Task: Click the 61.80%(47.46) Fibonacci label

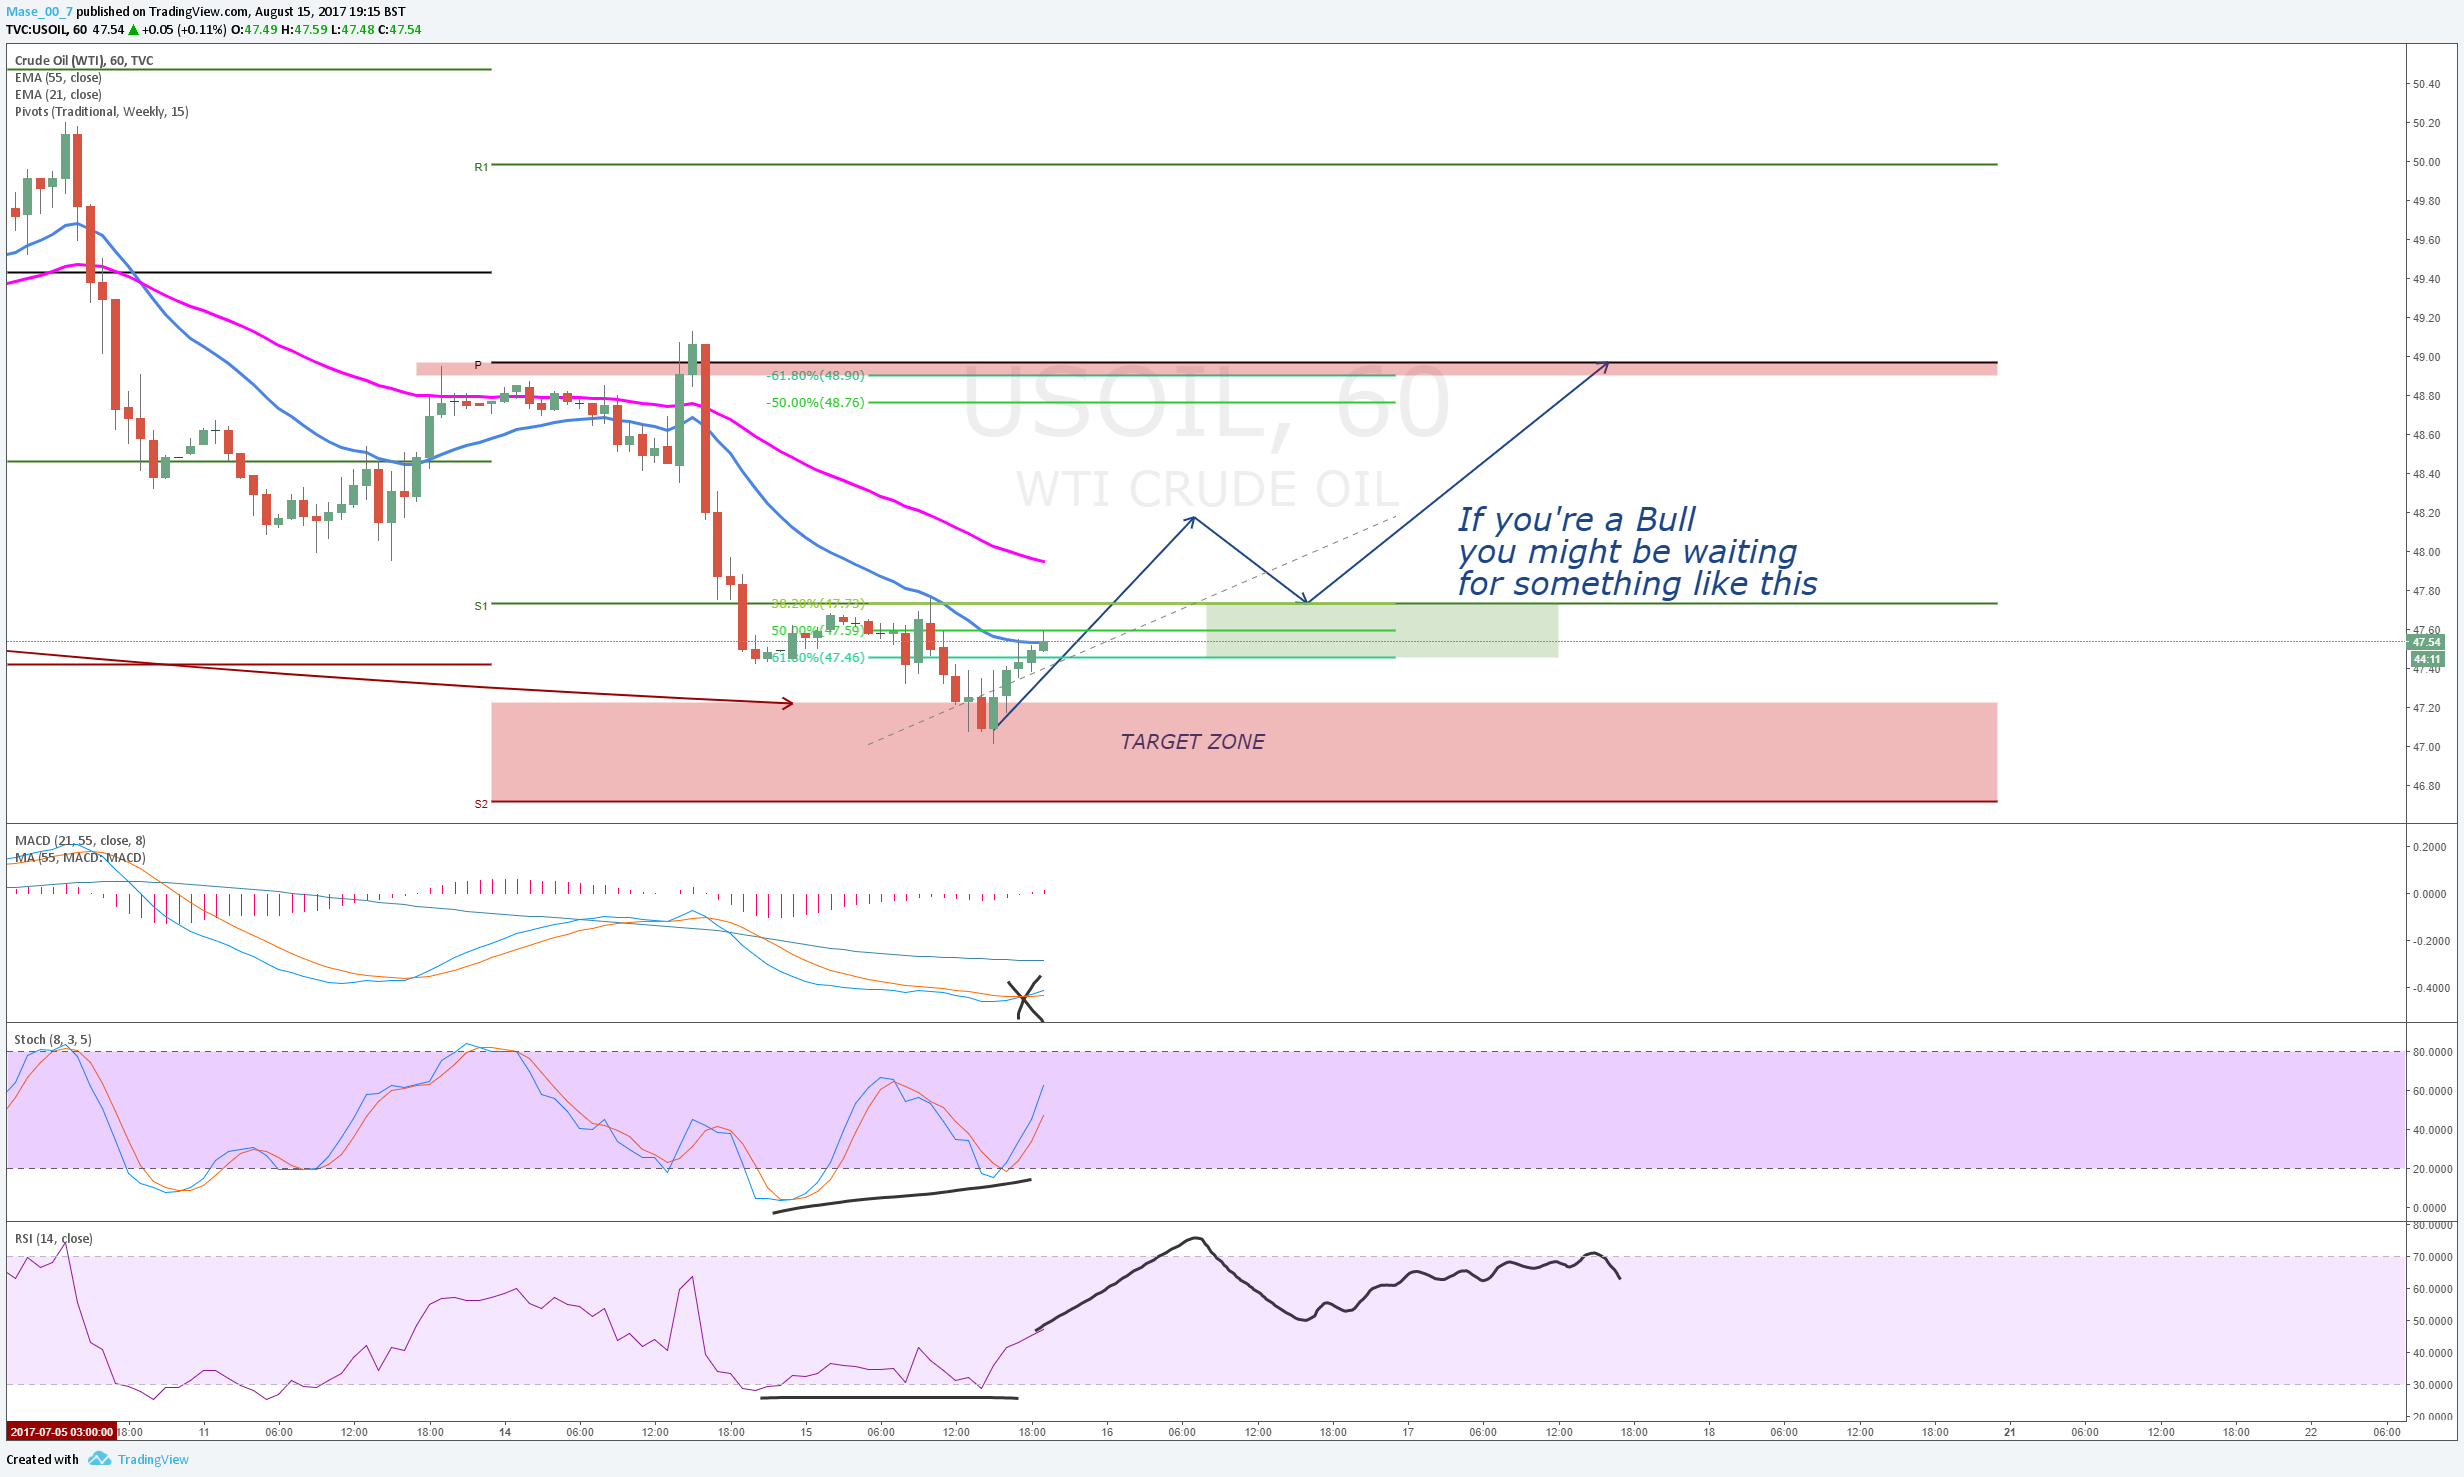Action: 818,658
